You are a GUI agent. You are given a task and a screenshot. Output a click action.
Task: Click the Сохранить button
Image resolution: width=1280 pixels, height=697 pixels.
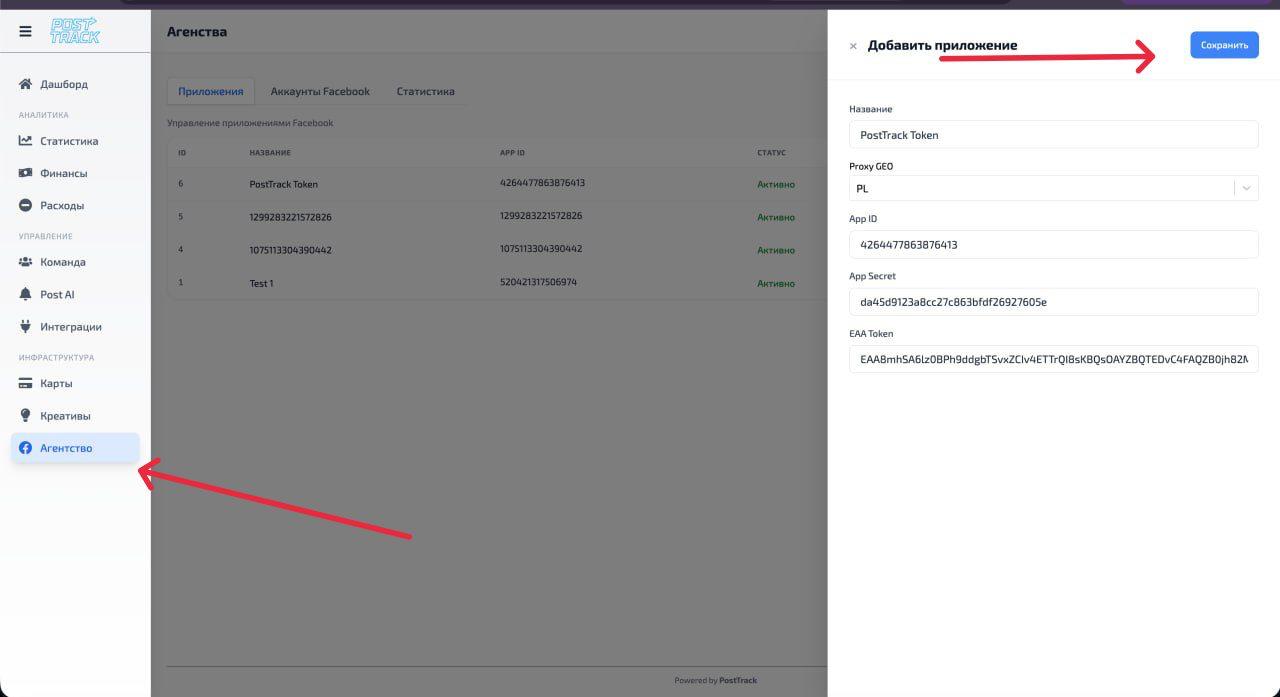coord(1224,45)
